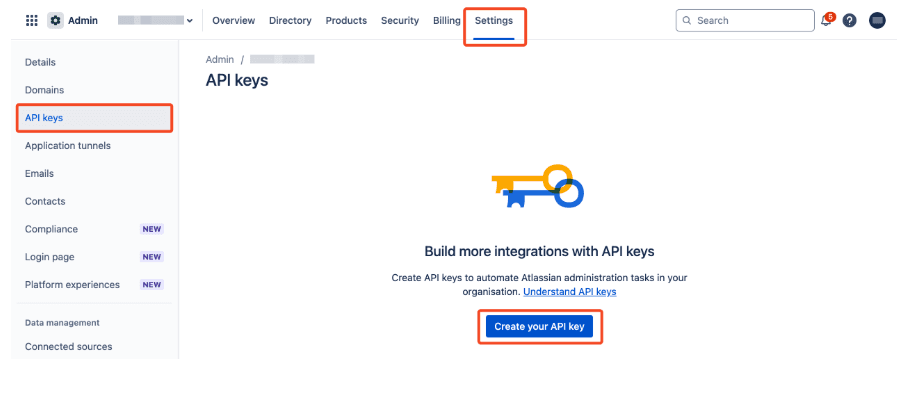Open the app switcher grid icon
This screenshot has width=897, height=406.
pos(32,21)
